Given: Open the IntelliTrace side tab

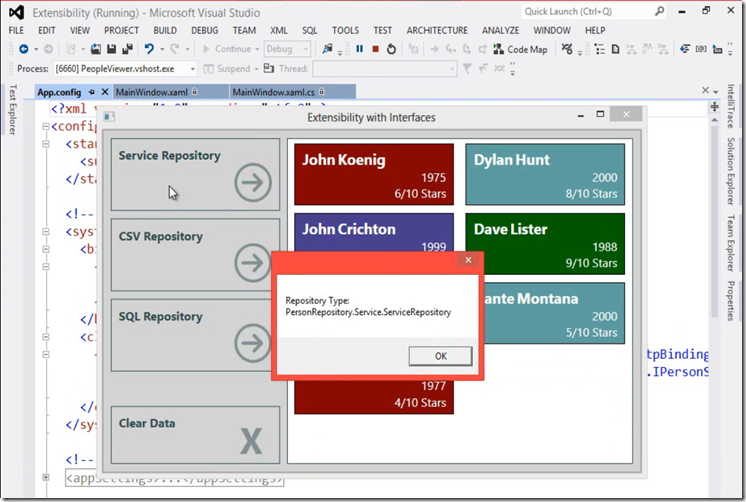Looking at the screenshot, I should pos(730,106).
